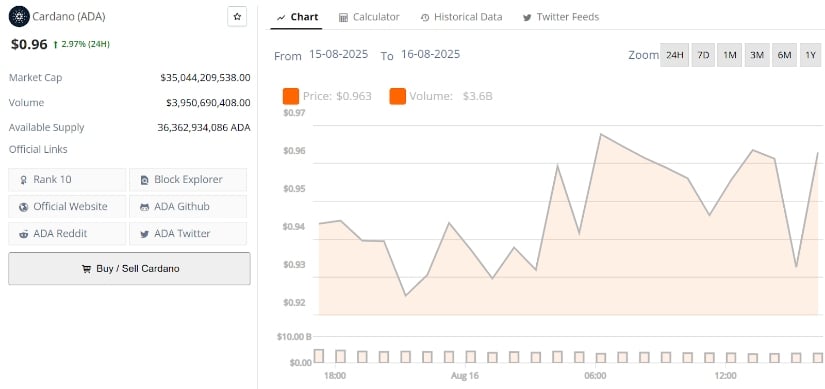825x389 pixels.
Task: Open the ADA Github link
Action: [x=188, y=206]
